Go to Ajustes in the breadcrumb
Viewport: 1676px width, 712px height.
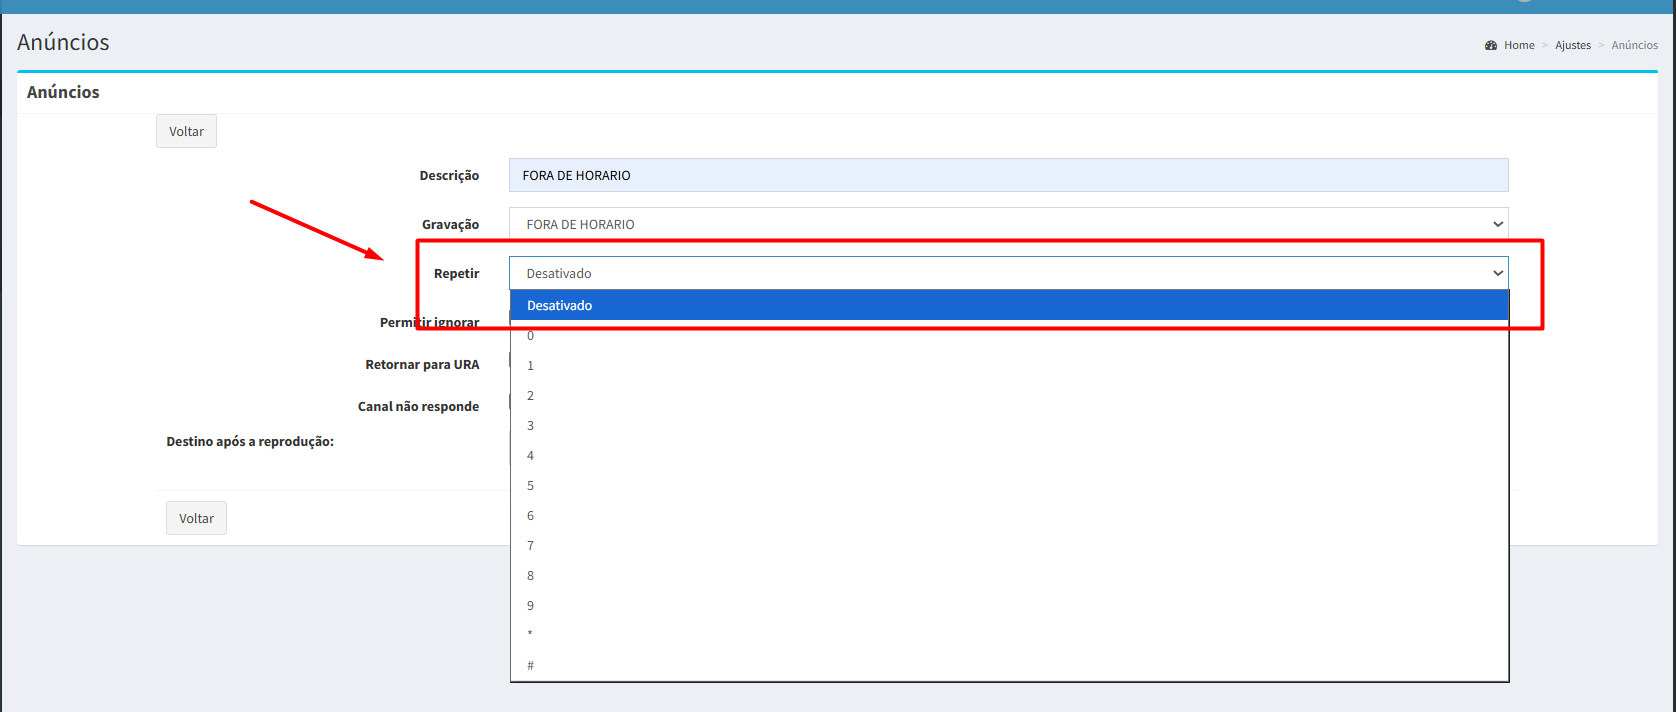[1572, 45]
